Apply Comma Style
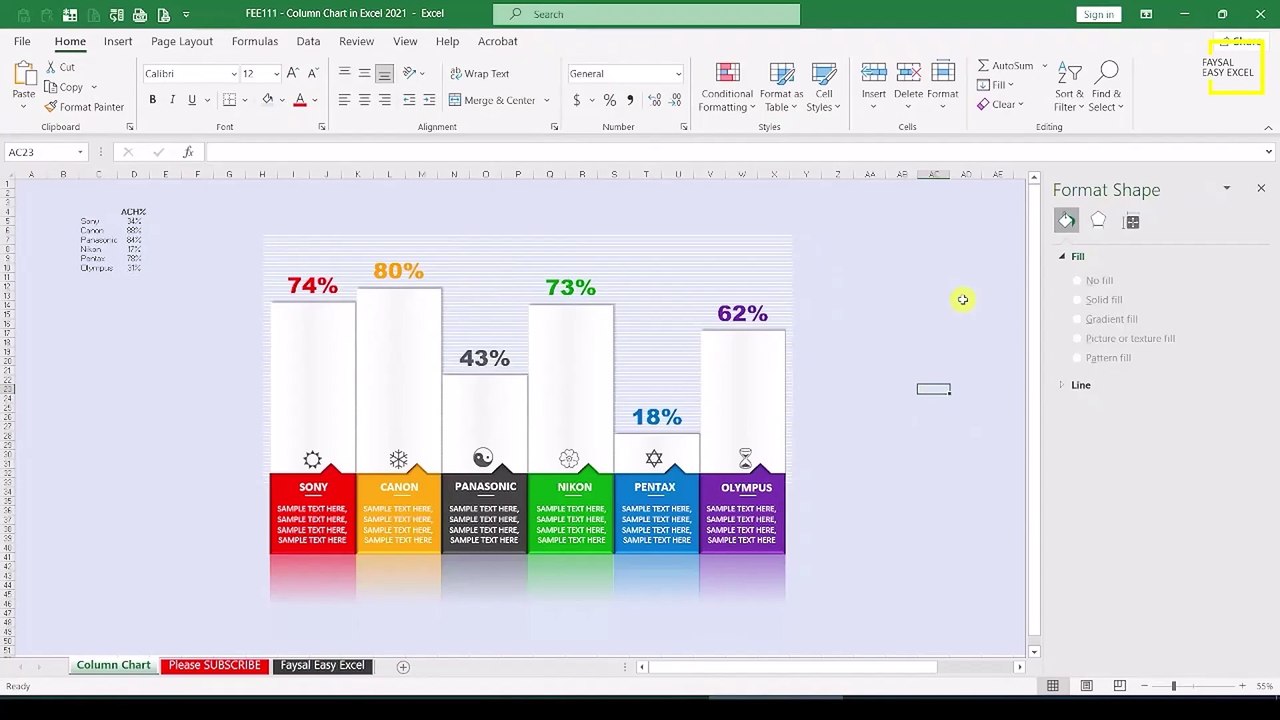The width and height of the screenshot is (1280, 720). pyautogui.click(x=629, y=100)
